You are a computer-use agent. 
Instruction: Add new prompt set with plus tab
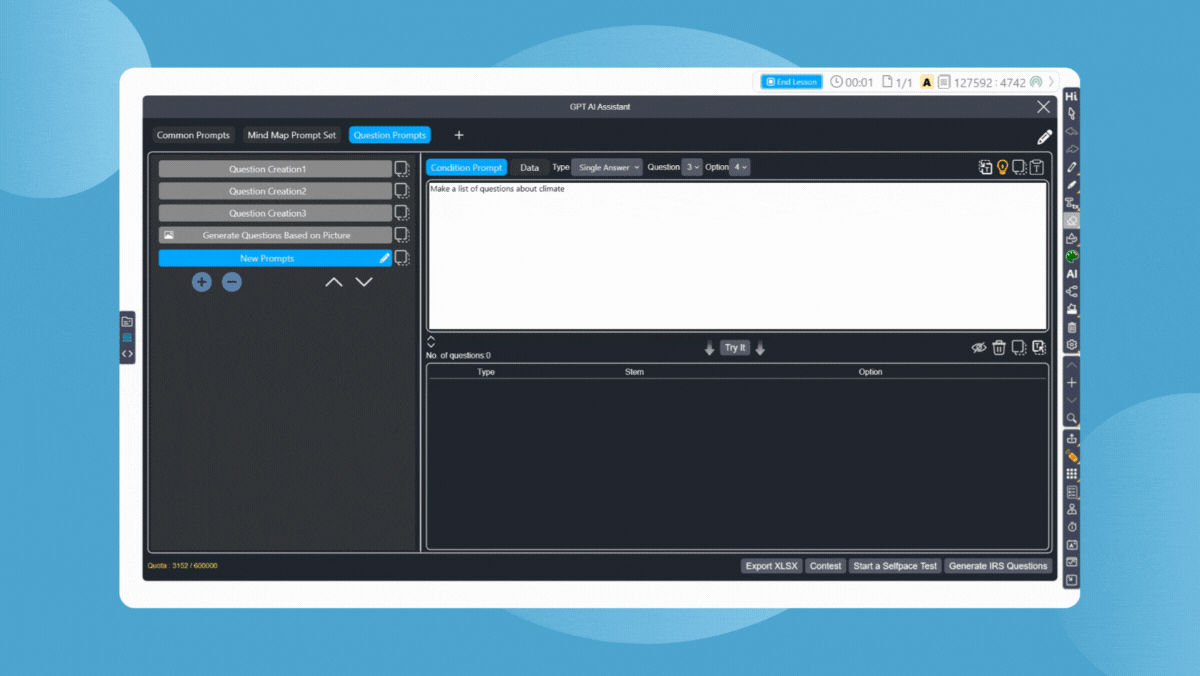pos(459,135)
